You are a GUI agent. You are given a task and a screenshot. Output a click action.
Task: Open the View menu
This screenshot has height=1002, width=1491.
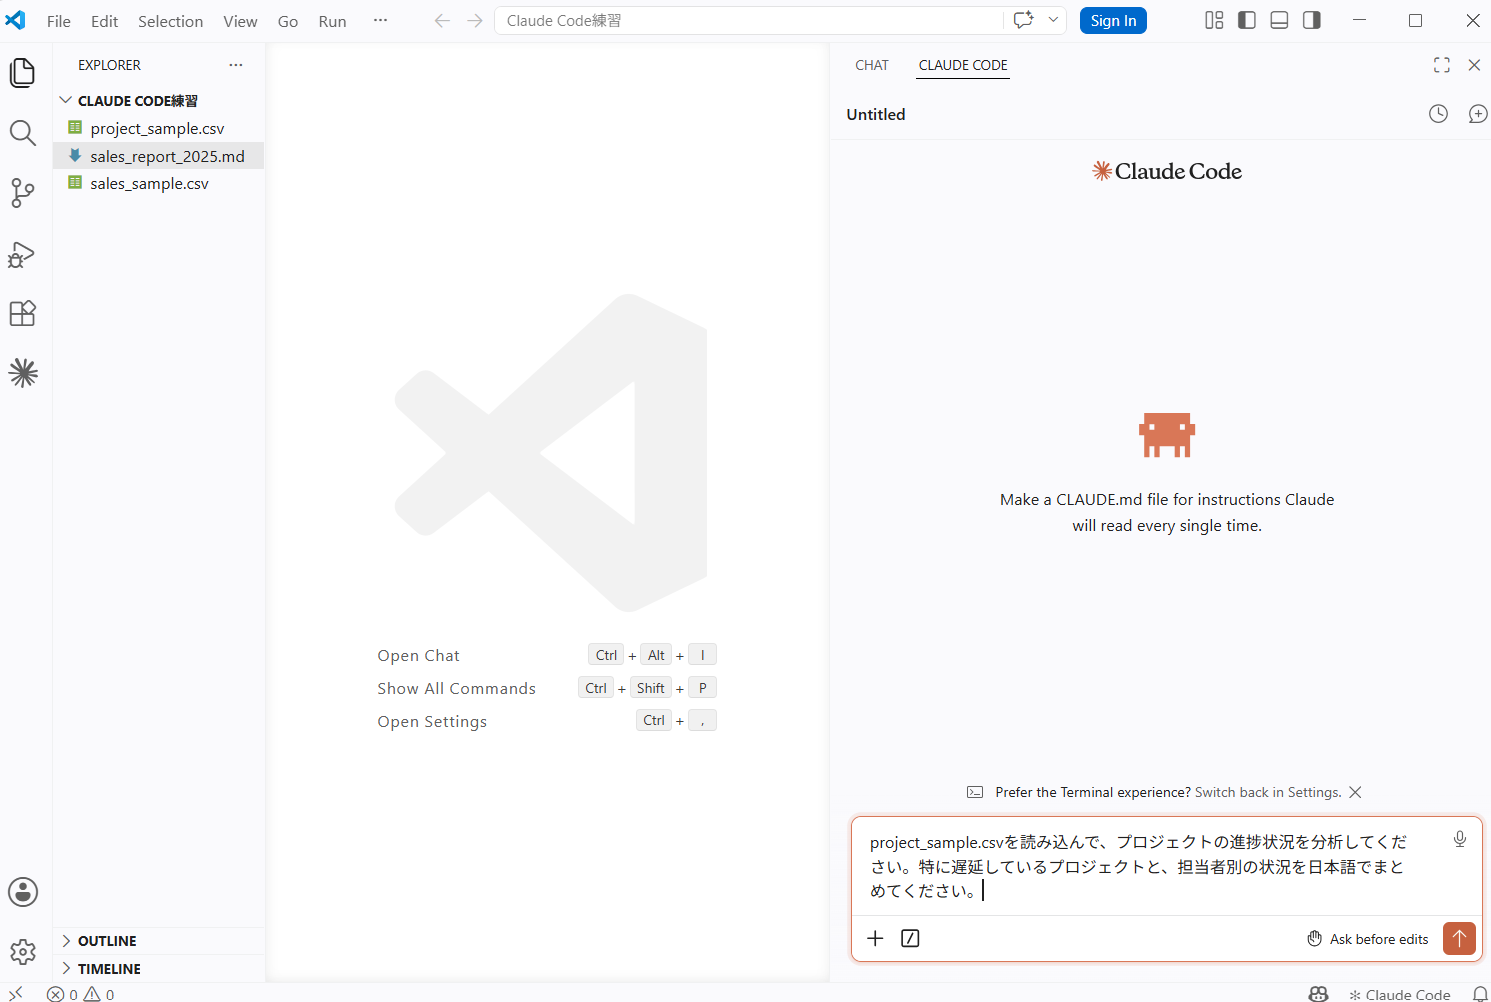pos(240,21)
